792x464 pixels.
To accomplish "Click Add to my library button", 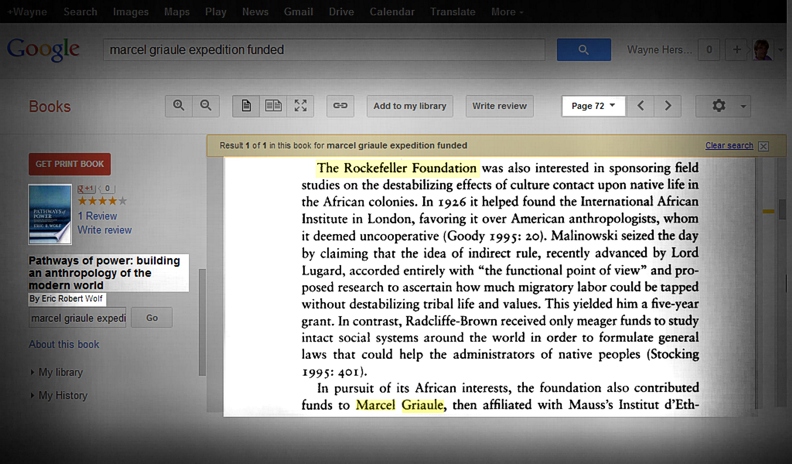I will (x=410, y=106).
